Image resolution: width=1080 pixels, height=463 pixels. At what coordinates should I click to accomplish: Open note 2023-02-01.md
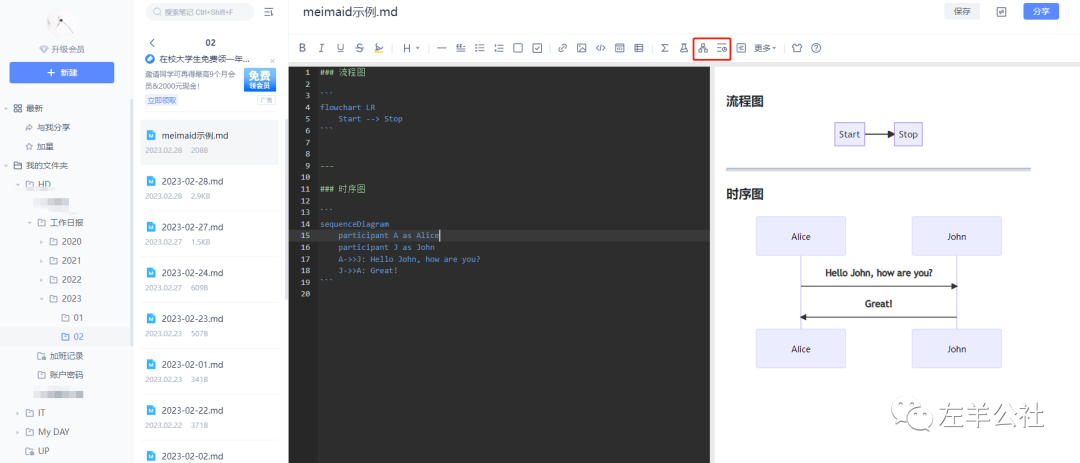[x=209, y=371]
